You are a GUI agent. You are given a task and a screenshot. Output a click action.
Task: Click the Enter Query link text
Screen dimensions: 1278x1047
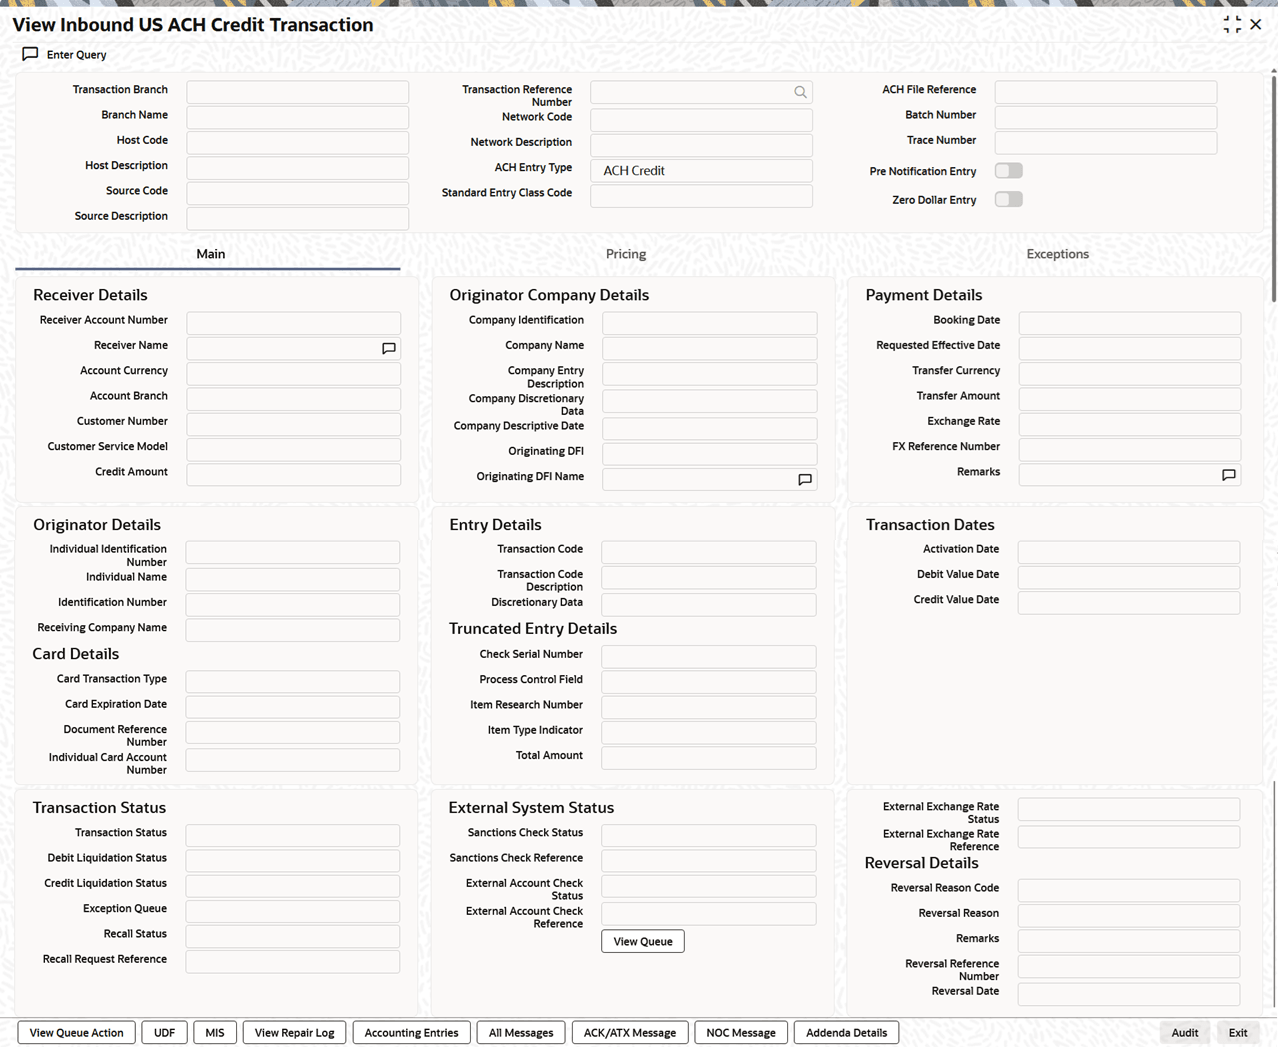pyautogui.click(x=76, y=55)
